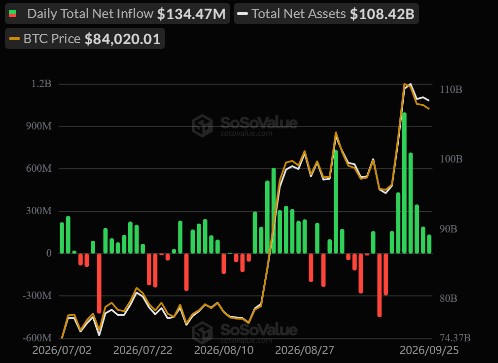Click the 2026/08/10 date label

click(224, 350)
